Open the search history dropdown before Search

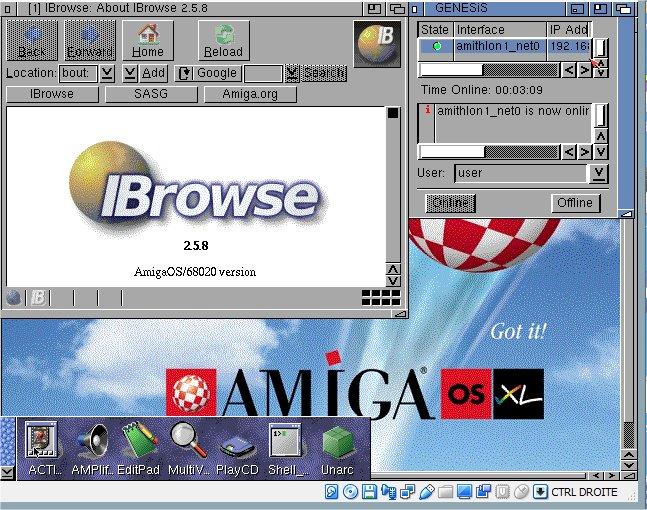coord(292,73)
